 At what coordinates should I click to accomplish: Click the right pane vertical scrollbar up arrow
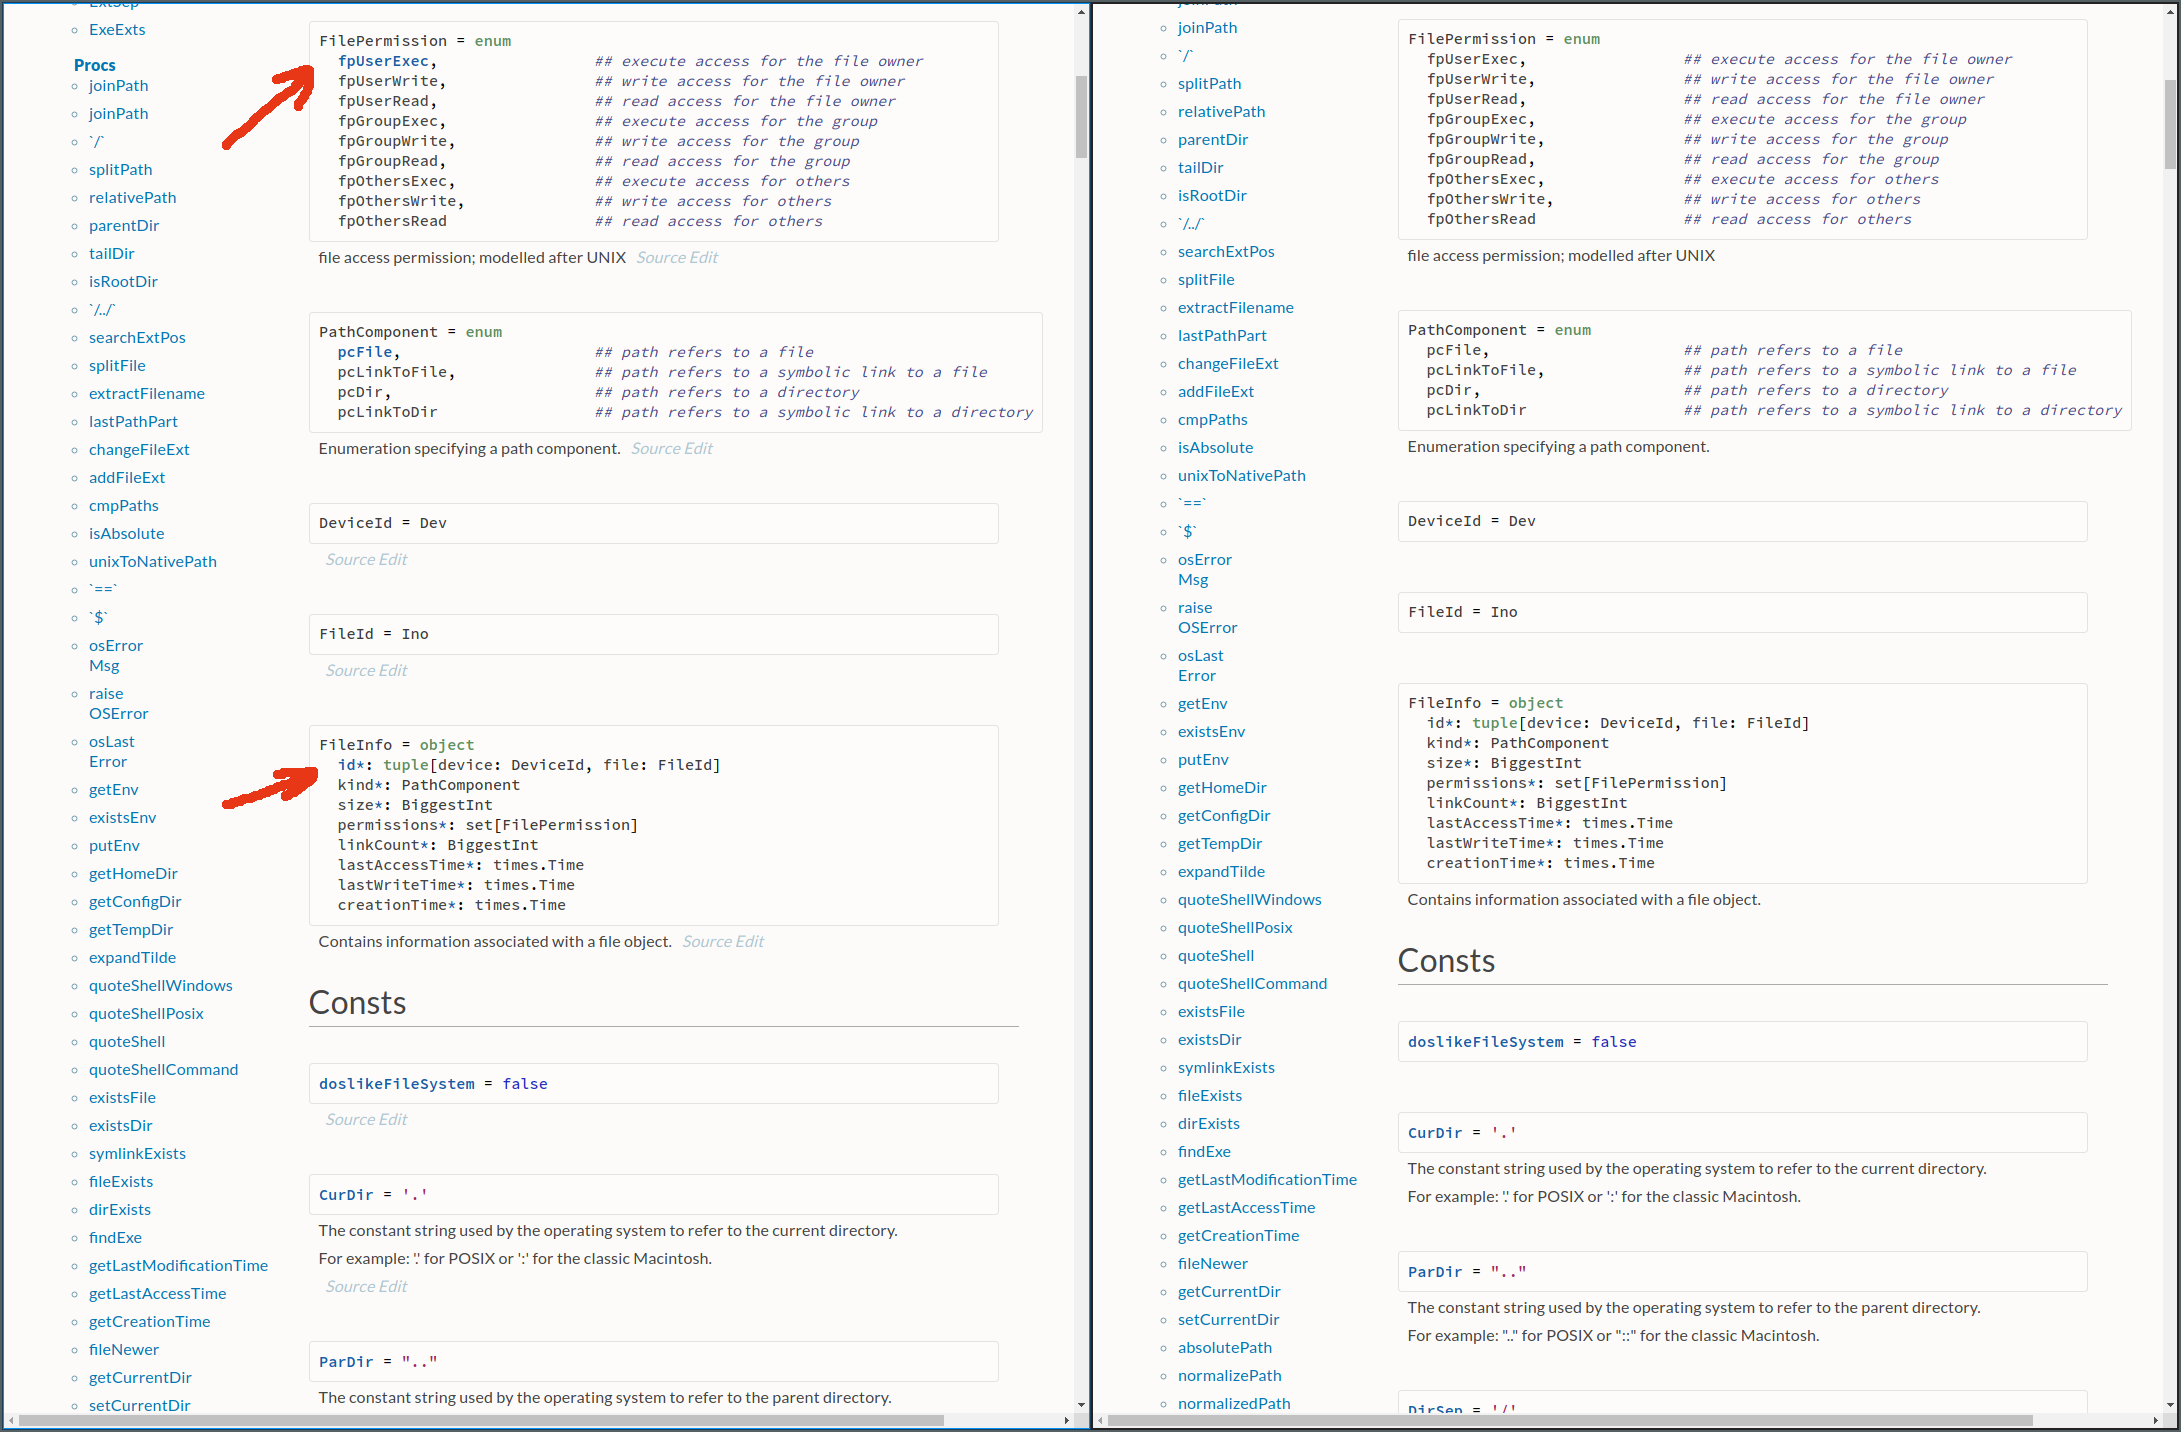click(x=2170, y=11)
